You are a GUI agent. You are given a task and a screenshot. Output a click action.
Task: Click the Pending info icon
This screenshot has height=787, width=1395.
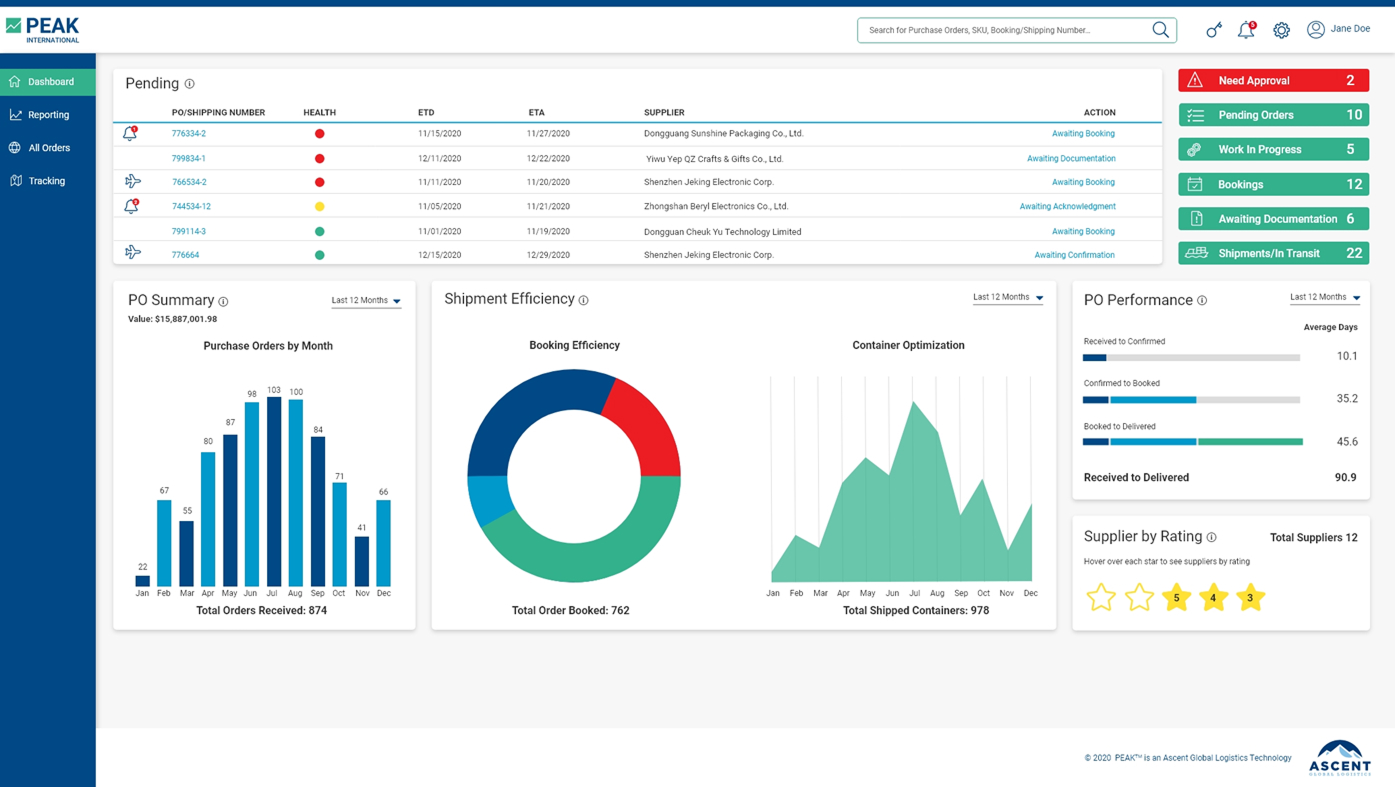[189, 84]
